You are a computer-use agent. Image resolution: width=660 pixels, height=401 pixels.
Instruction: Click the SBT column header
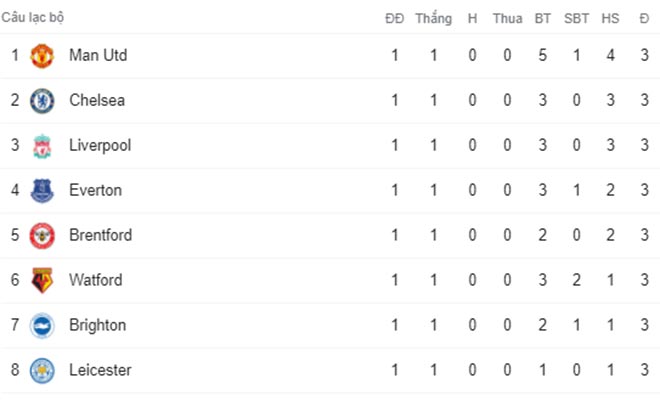click(577, 19)
